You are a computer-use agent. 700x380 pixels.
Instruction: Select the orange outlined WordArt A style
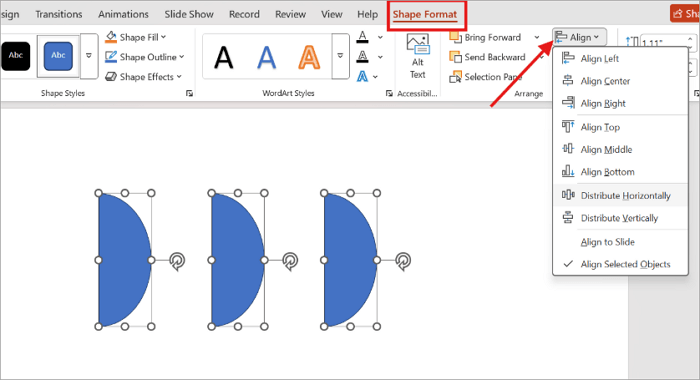(309, 57)
